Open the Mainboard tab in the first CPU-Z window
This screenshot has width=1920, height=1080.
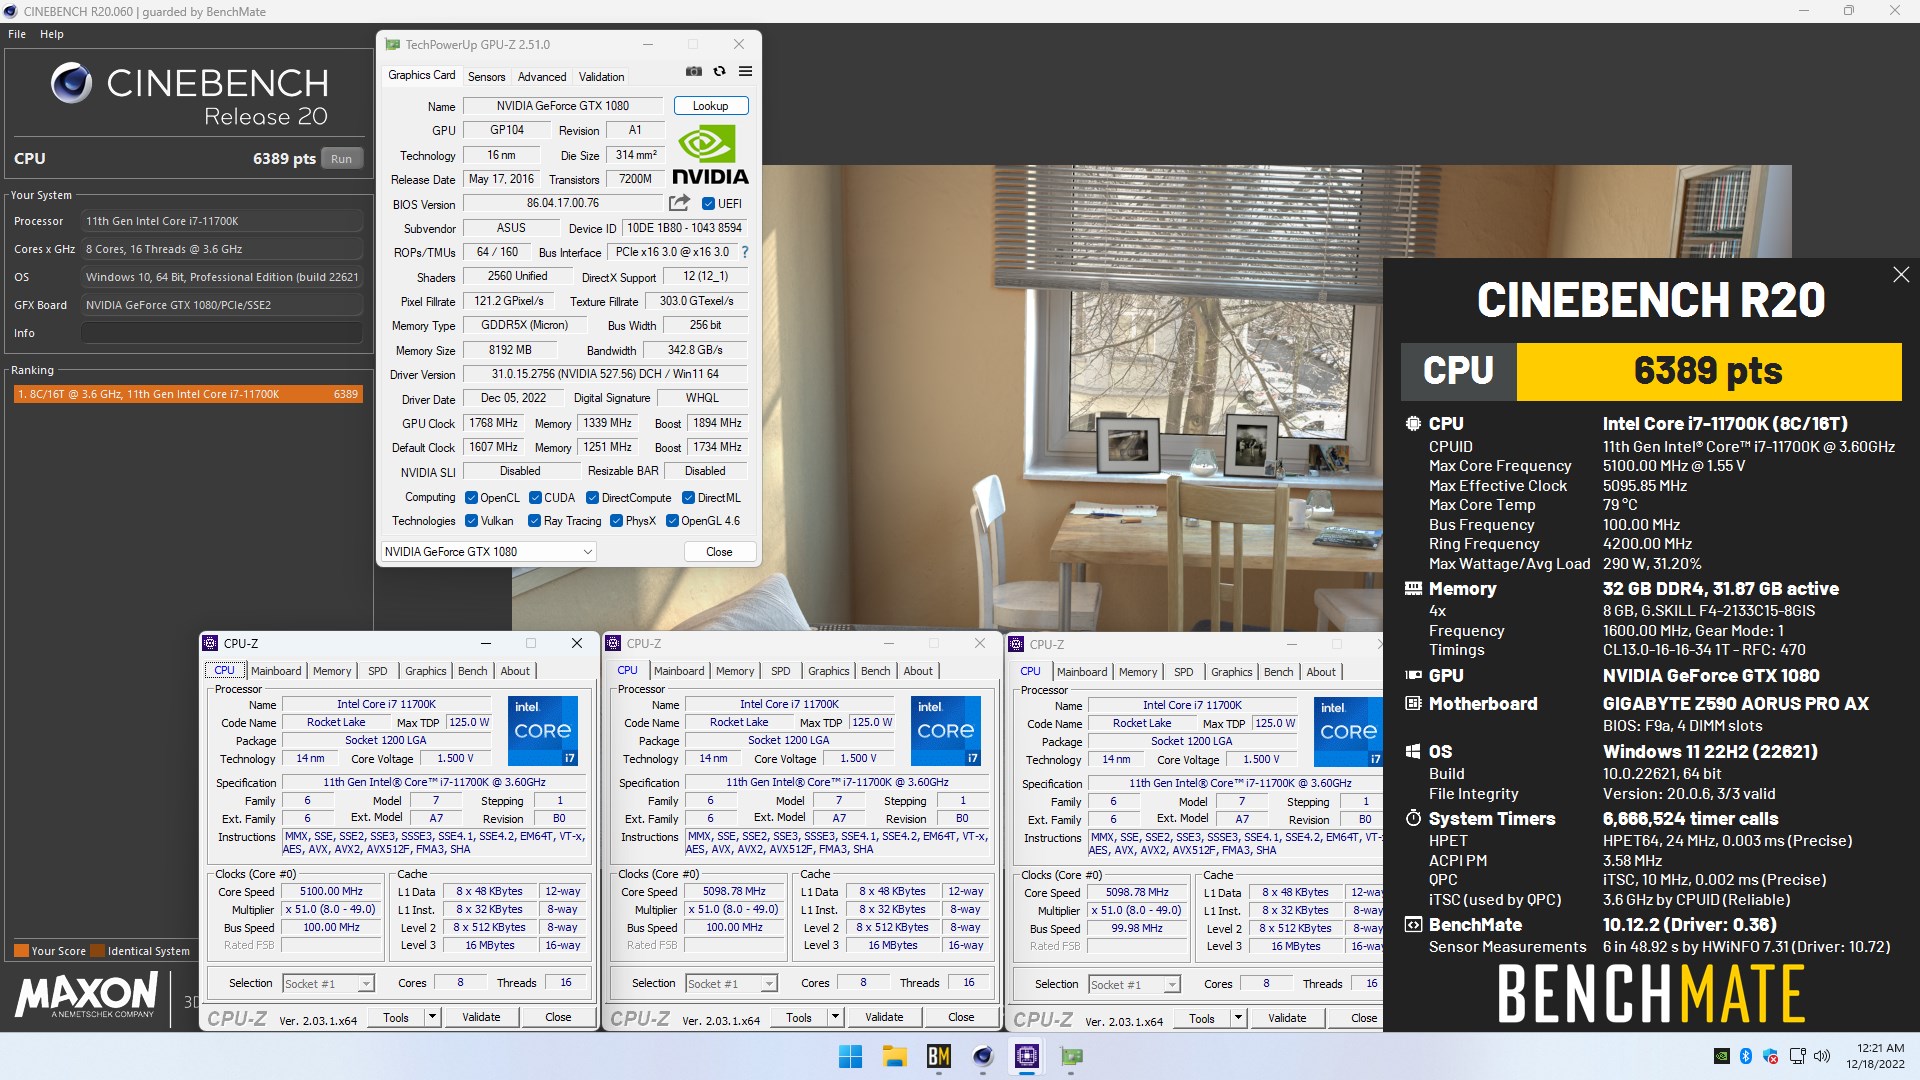[276, 671]
